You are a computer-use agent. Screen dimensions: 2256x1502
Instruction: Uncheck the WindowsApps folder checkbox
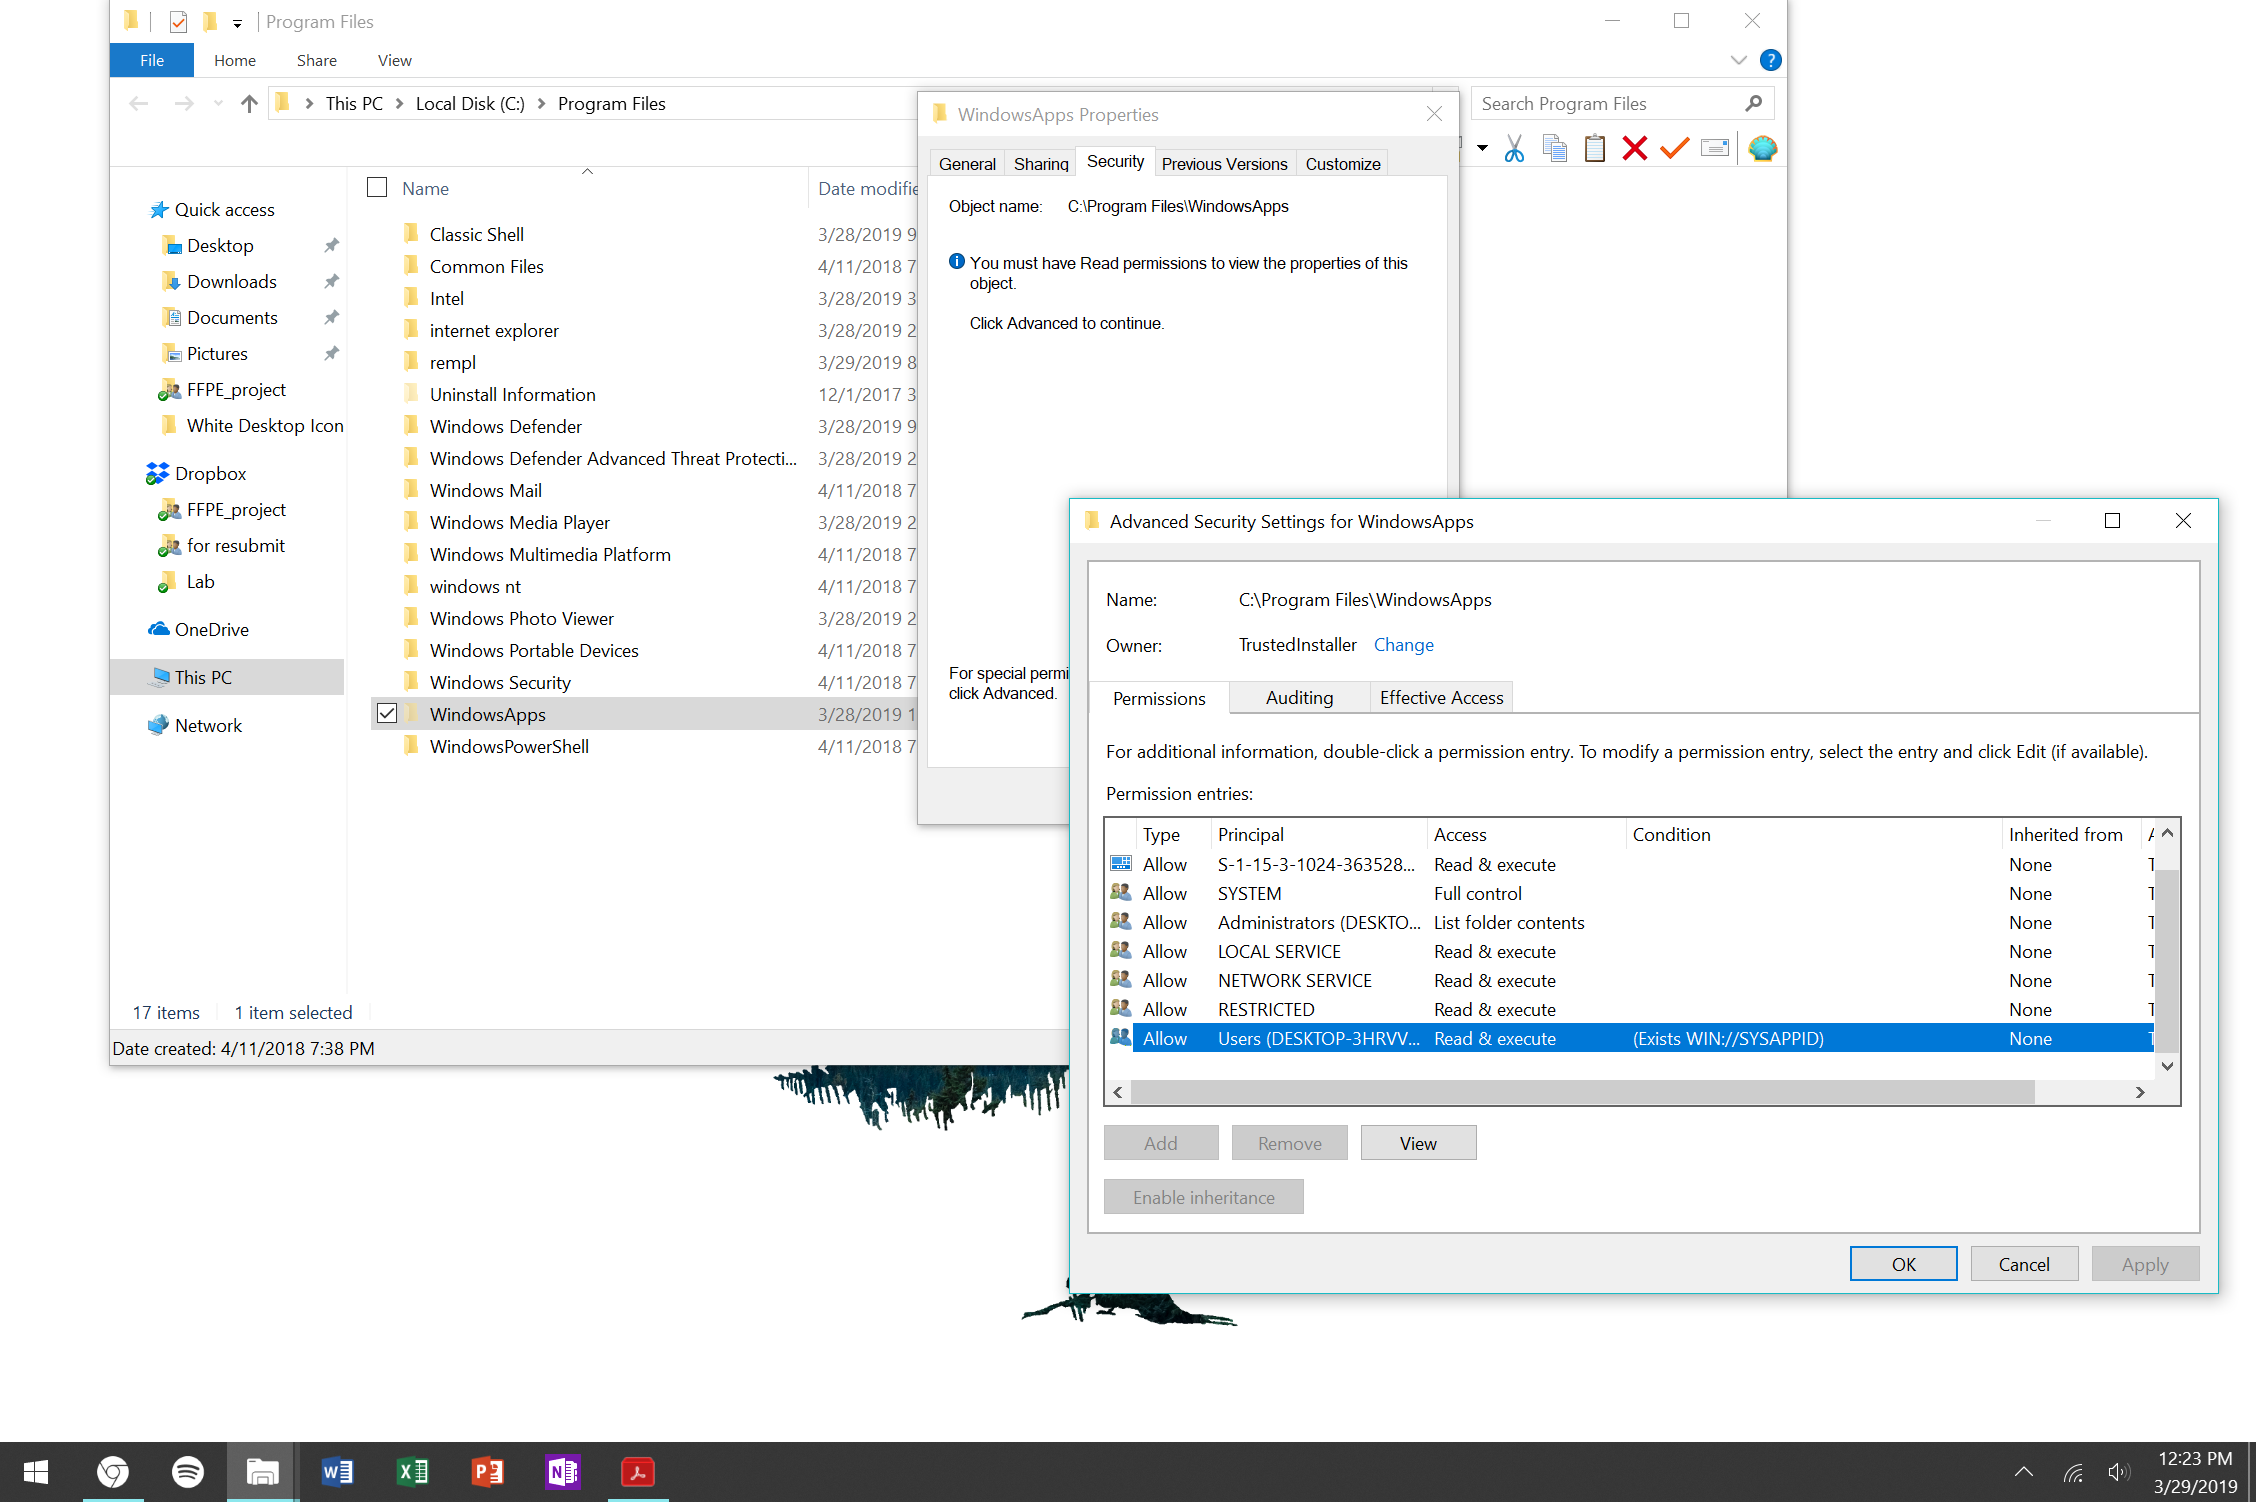click(x=387, y=713)
